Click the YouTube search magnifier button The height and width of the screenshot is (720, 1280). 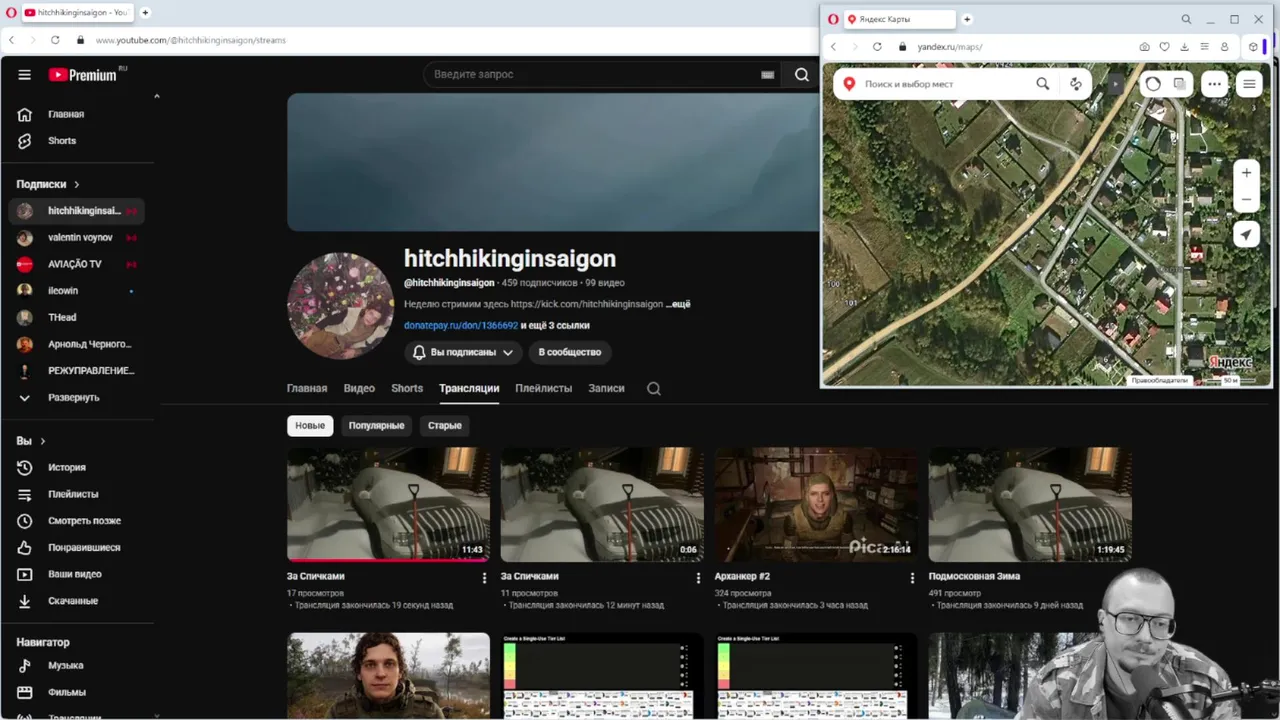coord(801,74)
